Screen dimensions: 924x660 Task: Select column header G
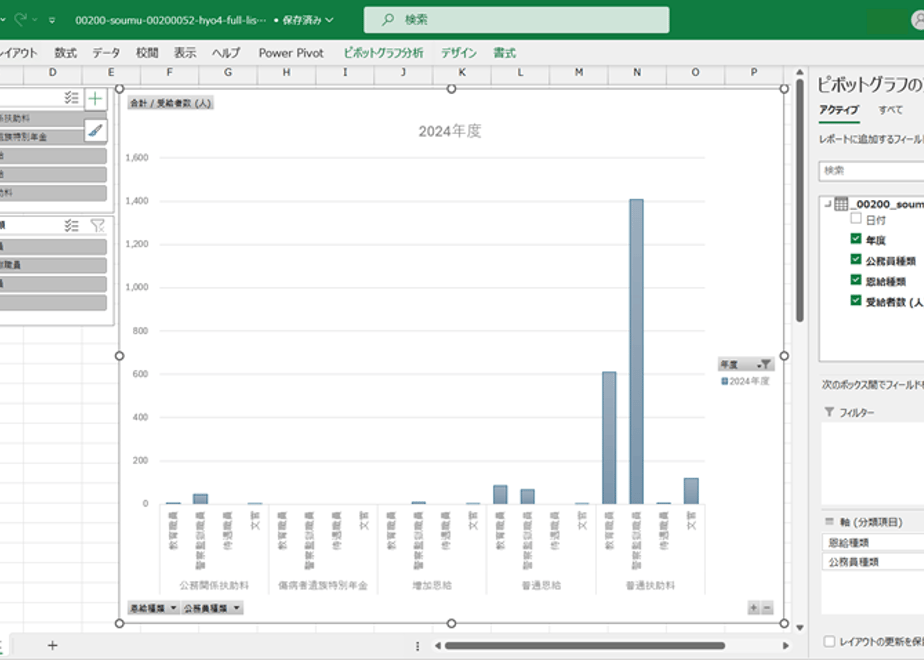click(228, 72)
